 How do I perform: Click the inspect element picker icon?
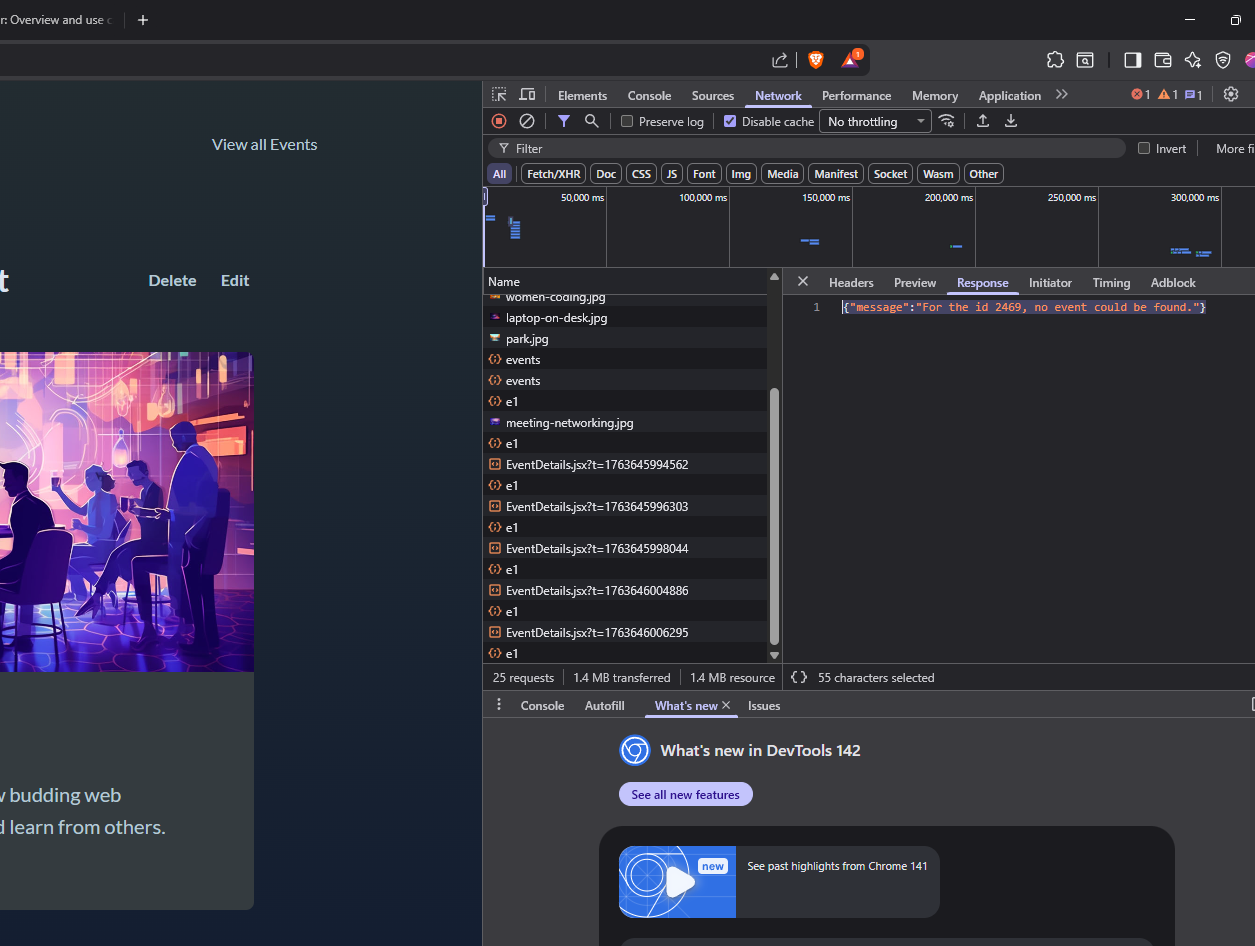(499, 95)
